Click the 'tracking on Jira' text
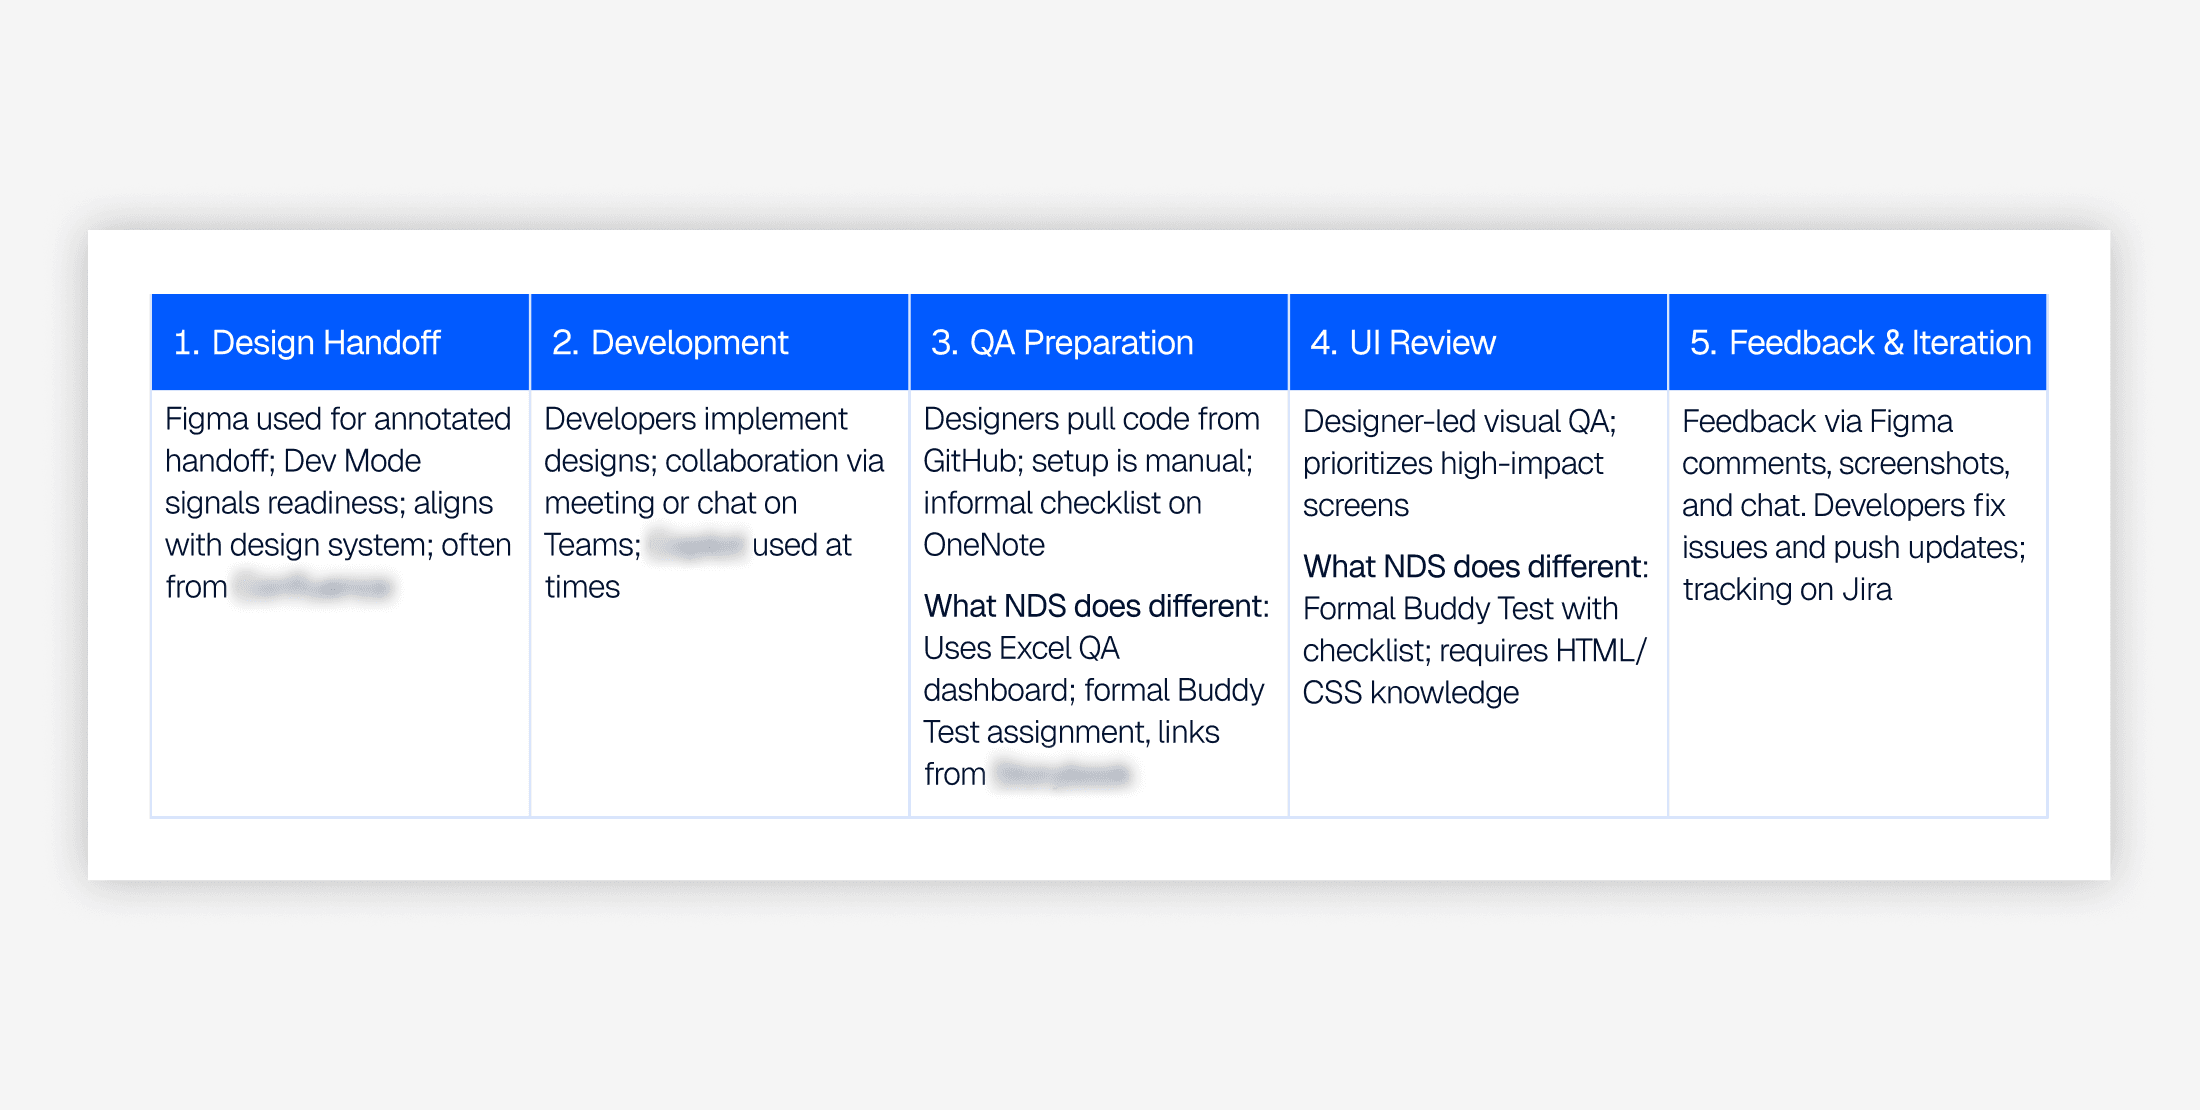 1787,589
